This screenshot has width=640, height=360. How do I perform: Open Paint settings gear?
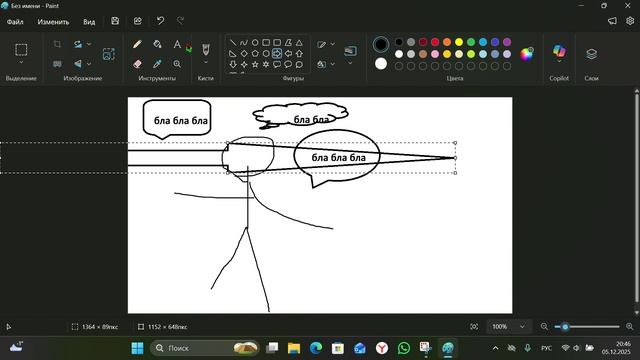630,21
